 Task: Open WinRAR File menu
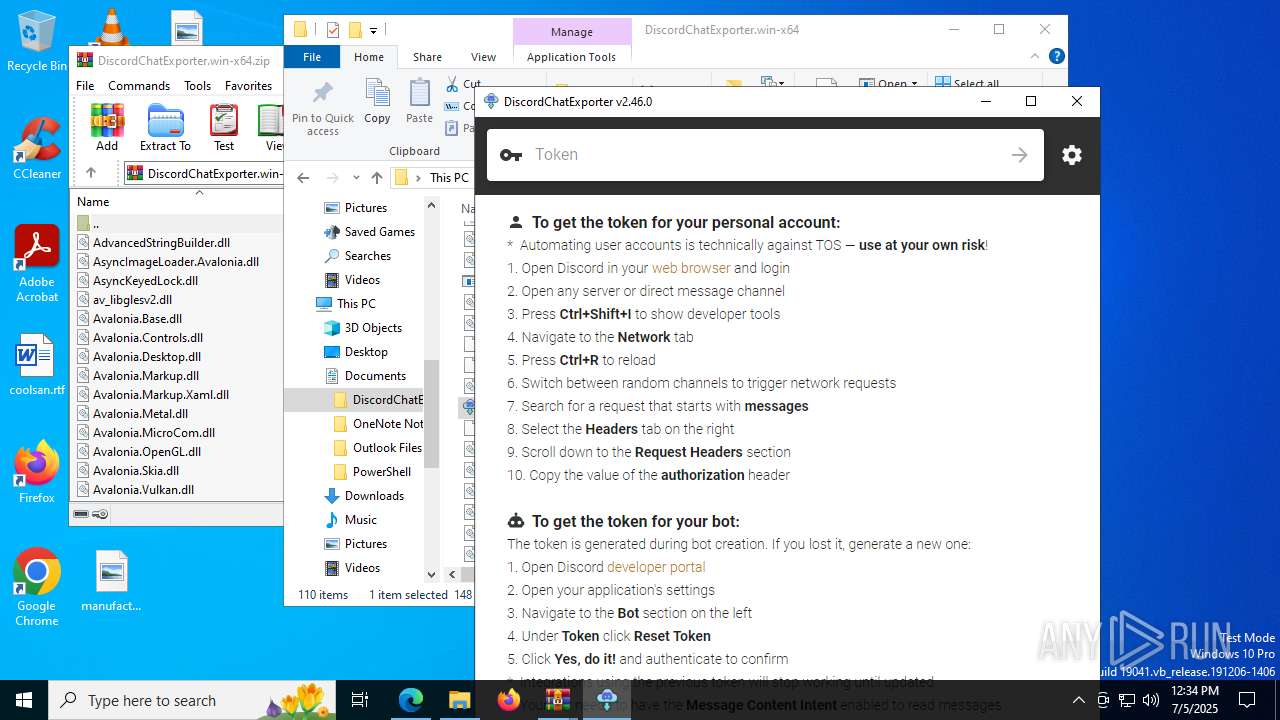[x=85, y=86]
